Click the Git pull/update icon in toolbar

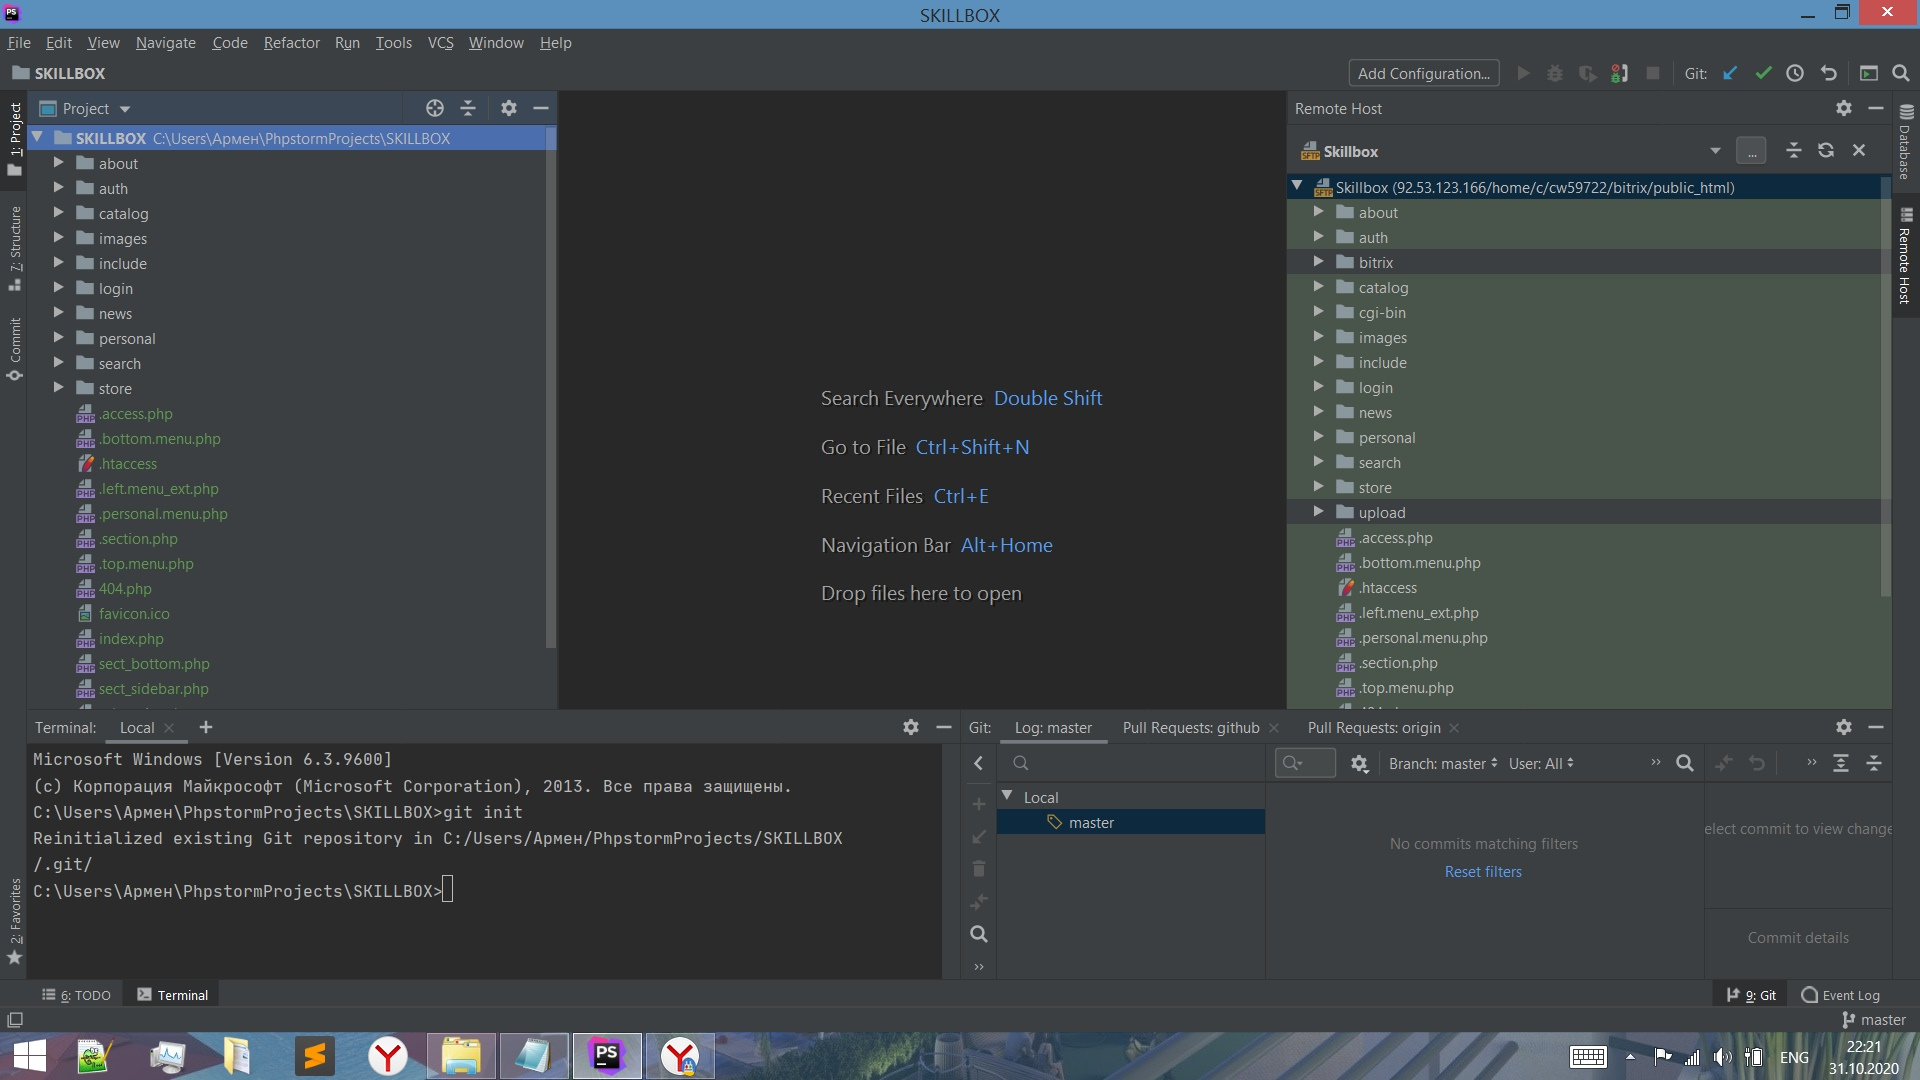1729,73
